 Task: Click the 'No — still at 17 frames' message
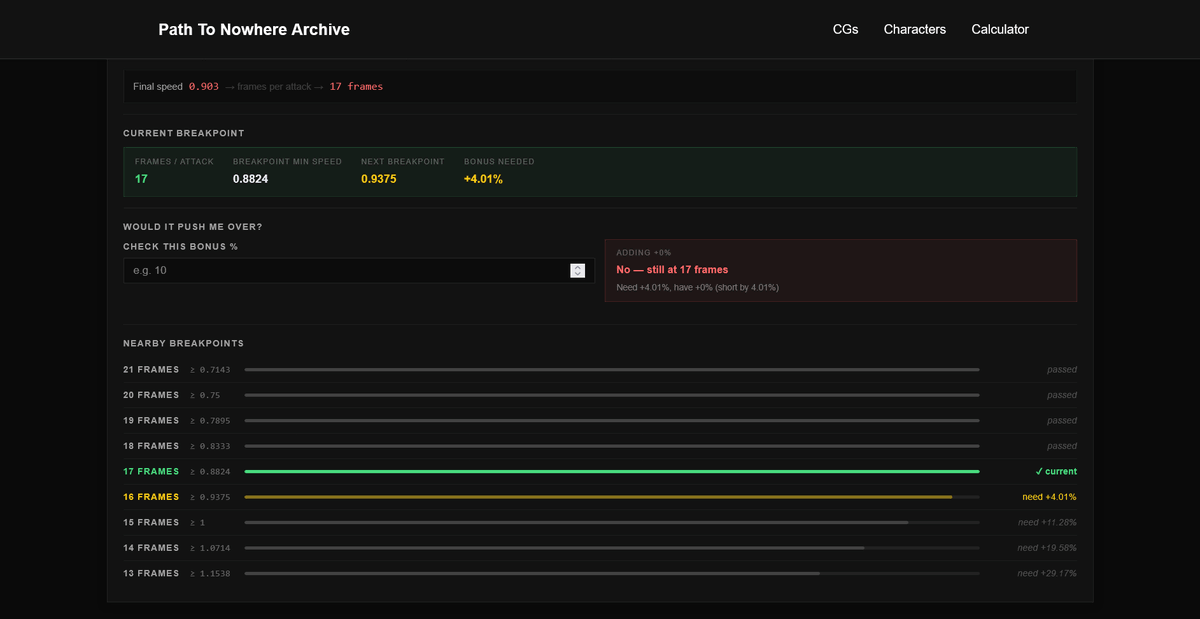(x=672, y=269)
